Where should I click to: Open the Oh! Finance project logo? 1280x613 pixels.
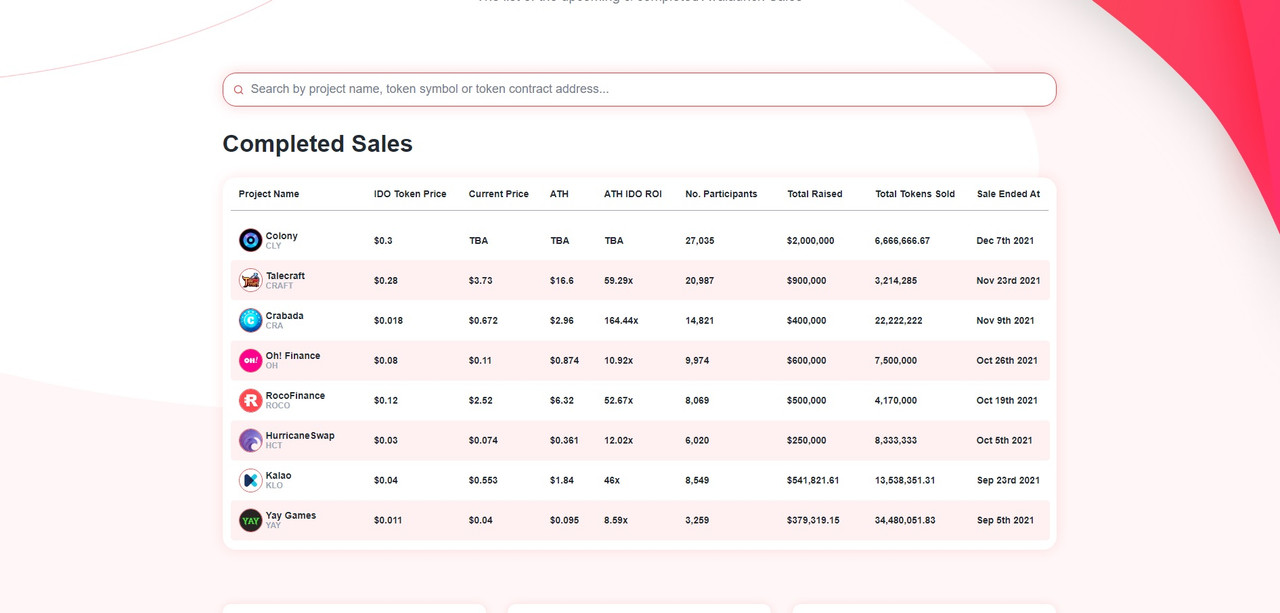[250, 360]
